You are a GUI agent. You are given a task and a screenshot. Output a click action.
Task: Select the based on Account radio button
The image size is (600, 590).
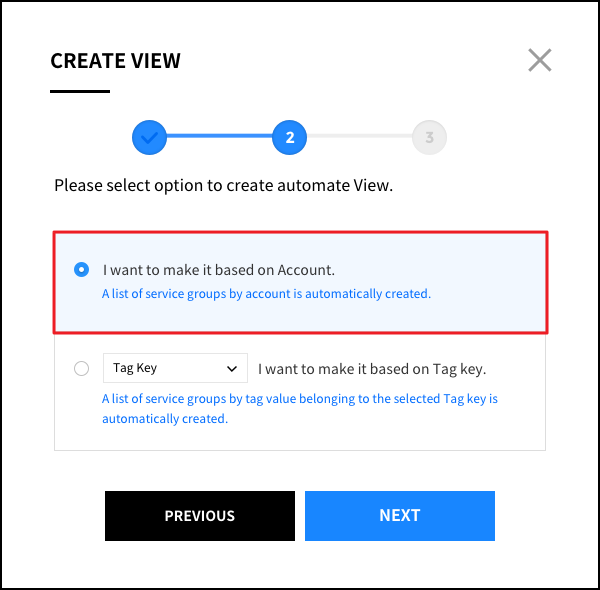tap(82, 269)
